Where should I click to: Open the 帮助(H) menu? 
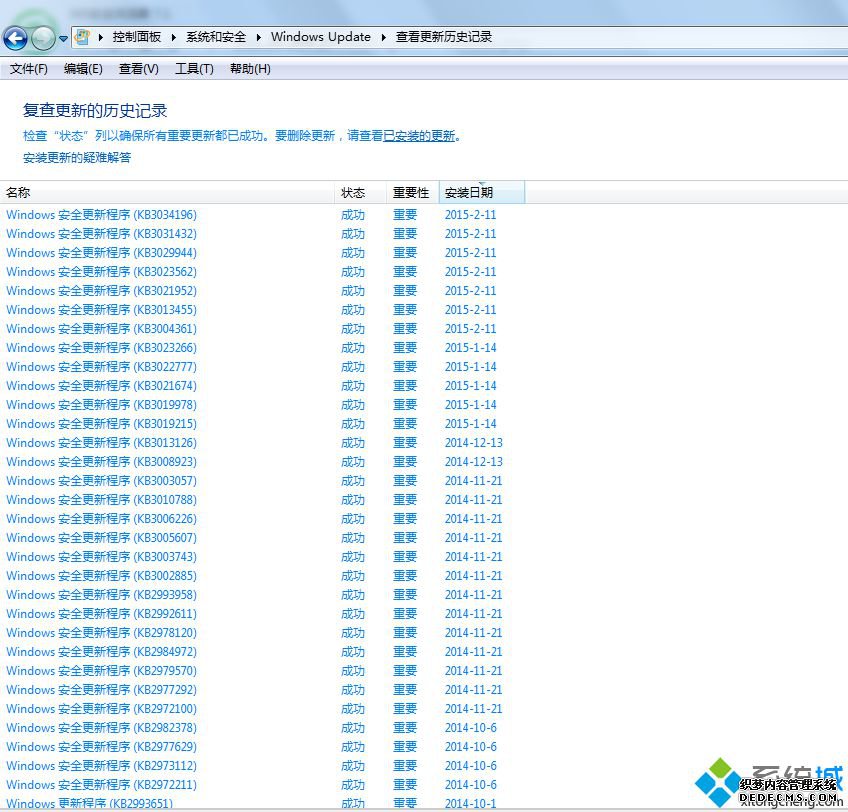pos(250,69)
